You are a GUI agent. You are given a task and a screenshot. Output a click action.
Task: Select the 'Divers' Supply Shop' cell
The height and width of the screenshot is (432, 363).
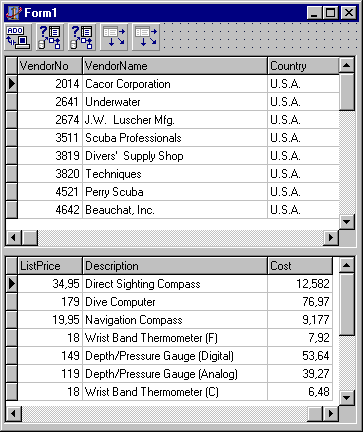click(175, 156)
